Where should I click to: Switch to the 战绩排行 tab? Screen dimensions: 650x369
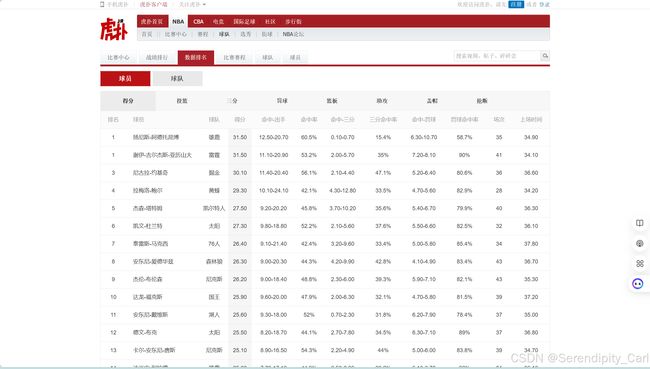[x=157, y=58]
